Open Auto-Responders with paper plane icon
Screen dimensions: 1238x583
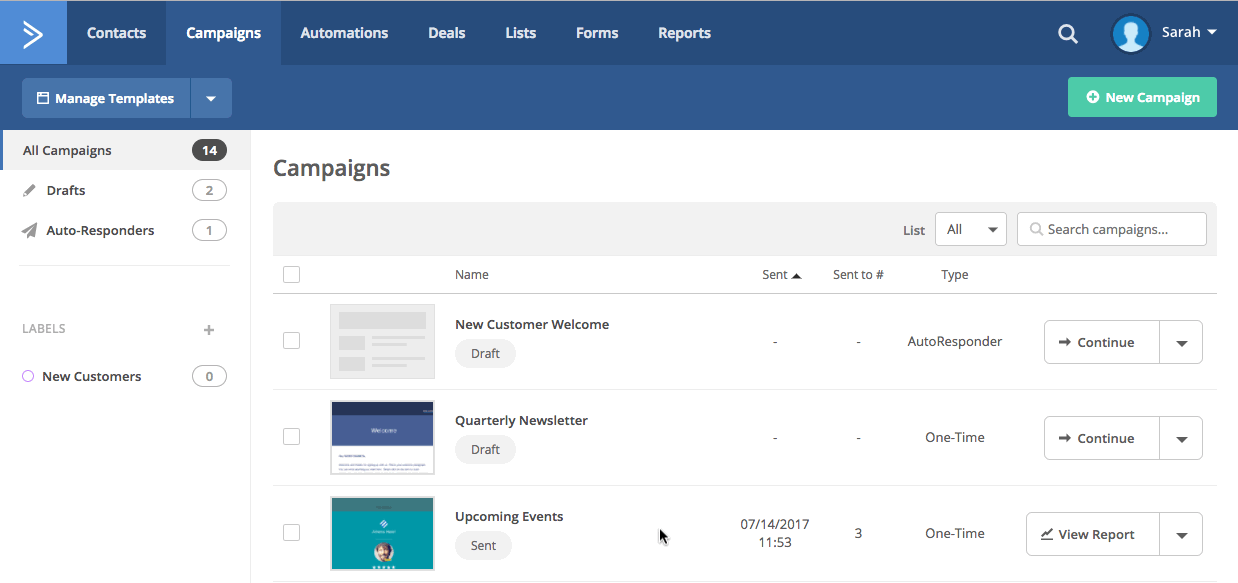coord(30,231)
